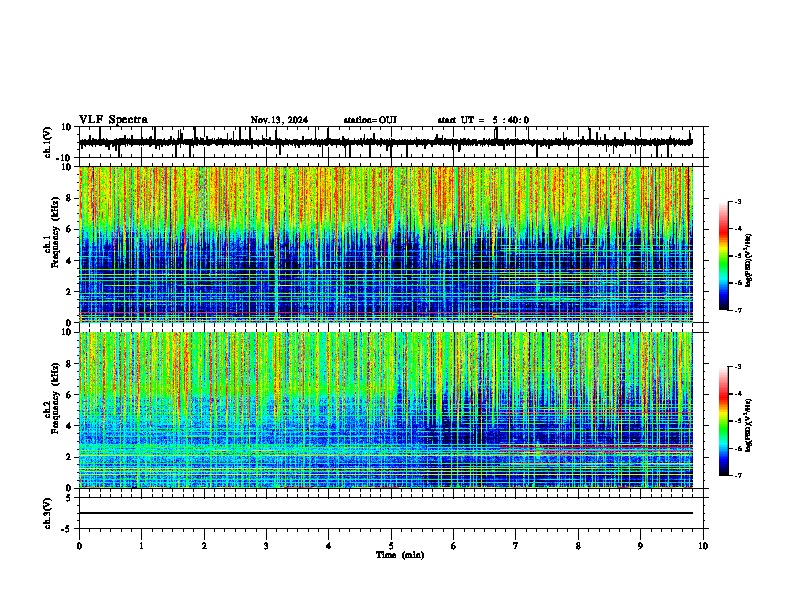Click the "4" kHz tick on ch.2 frequency axis

(x=69, y=426)
